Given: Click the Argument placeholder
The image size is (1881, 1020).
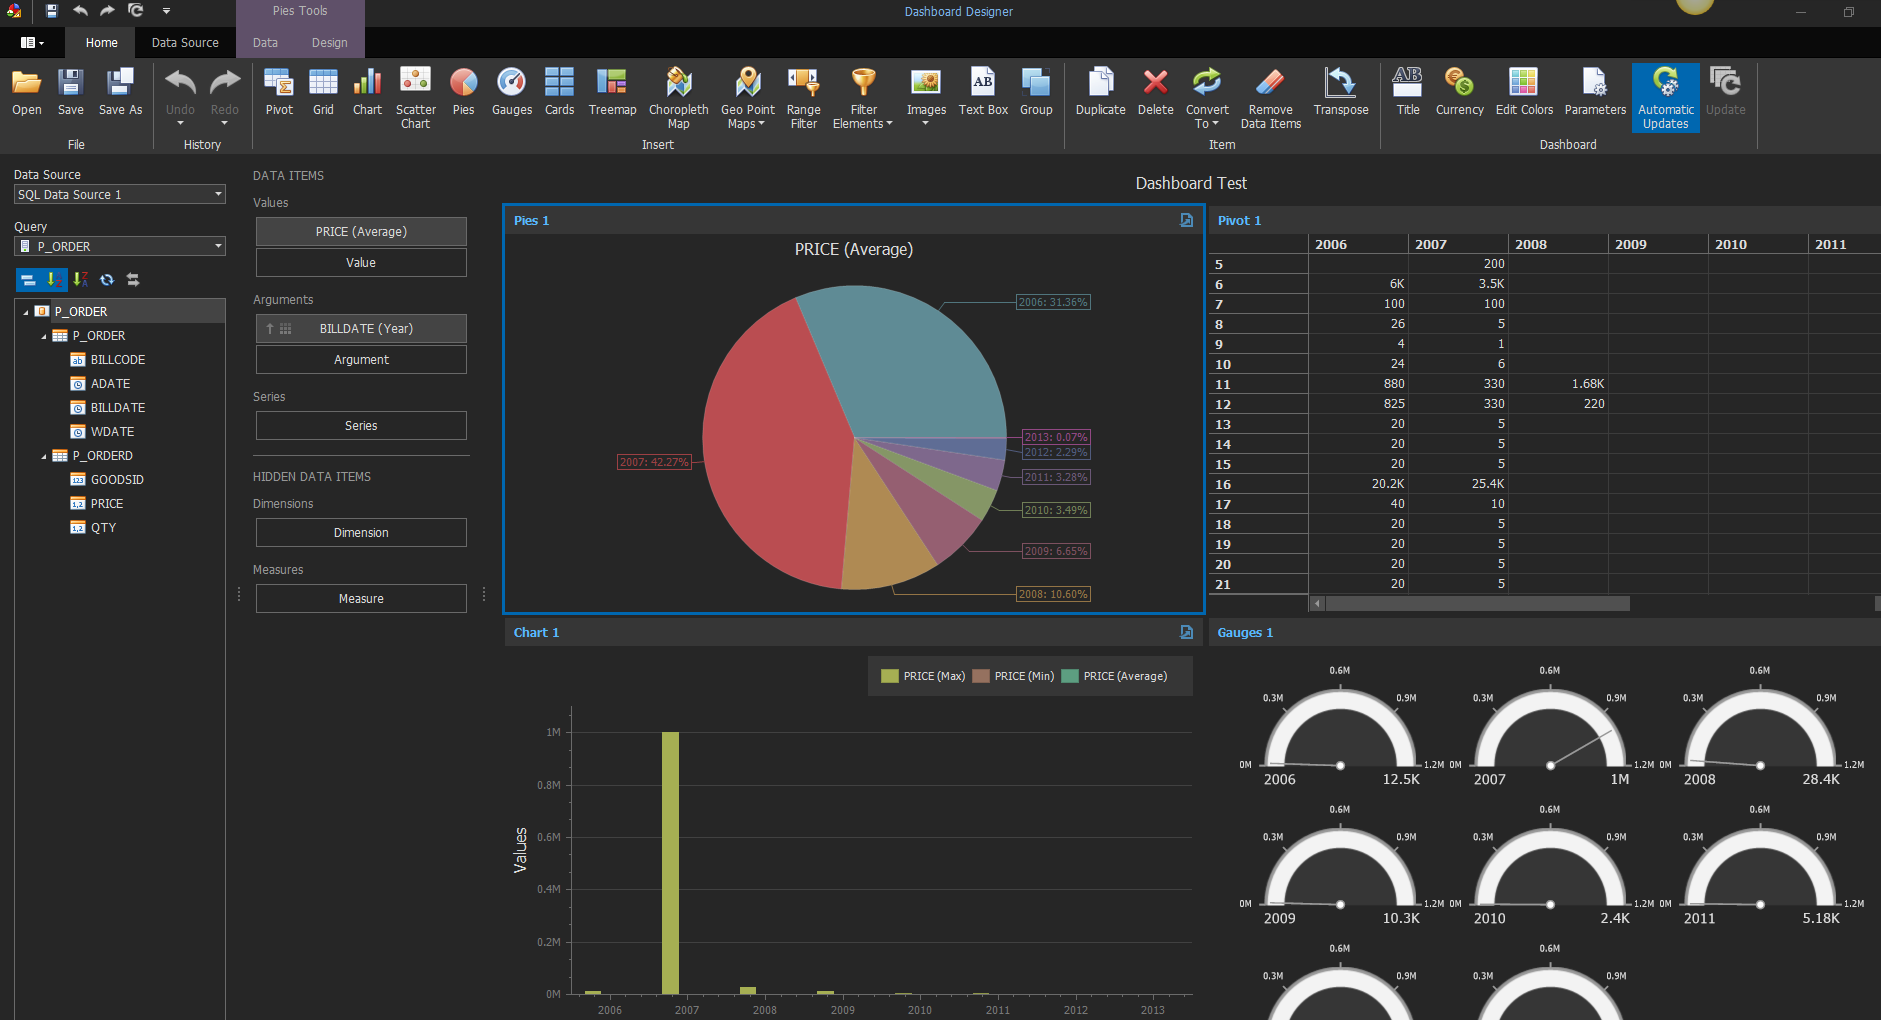Looking at the screenshot, I should tap(361, 359).
